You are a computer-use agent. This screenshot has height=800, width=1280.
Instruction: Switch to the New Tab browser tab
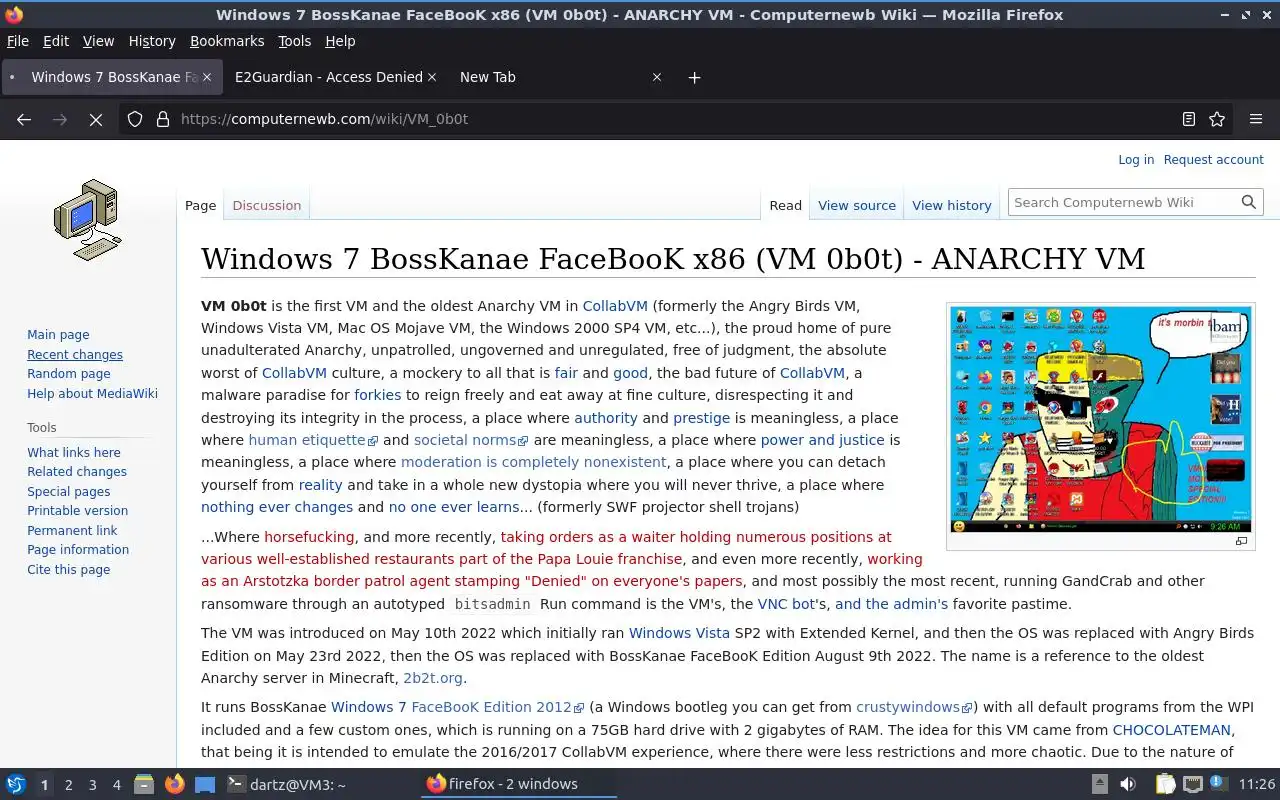[x=488, y=77]
